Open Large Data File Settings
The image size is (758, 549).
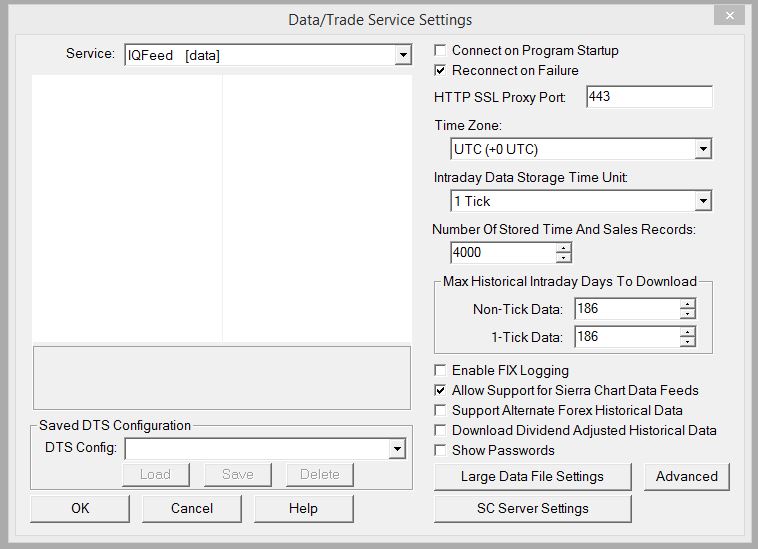click(532, 477)
